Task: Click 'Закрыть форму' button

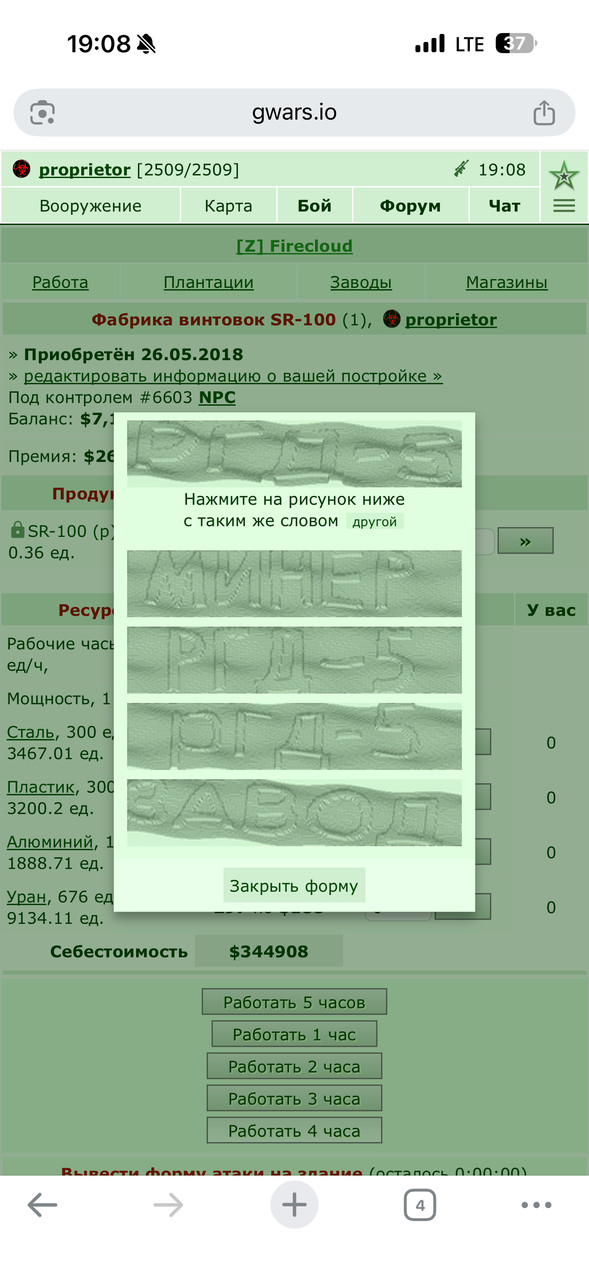Action: [294, 886]
